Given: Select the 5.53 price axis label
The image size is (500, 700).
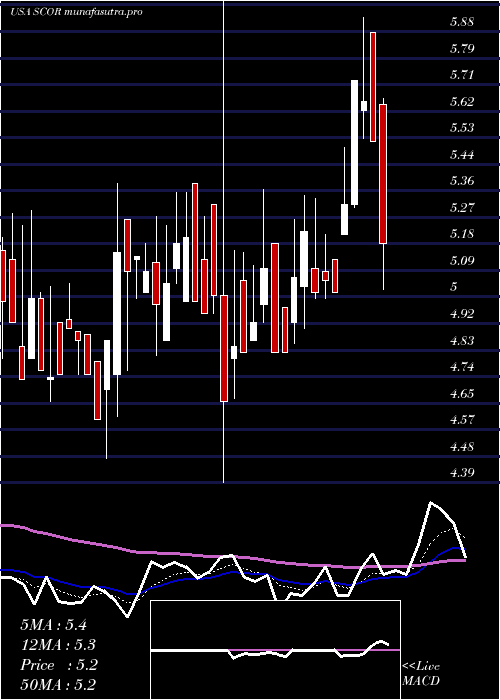Looking at the screenshot, I should click(x=462, y=128).
